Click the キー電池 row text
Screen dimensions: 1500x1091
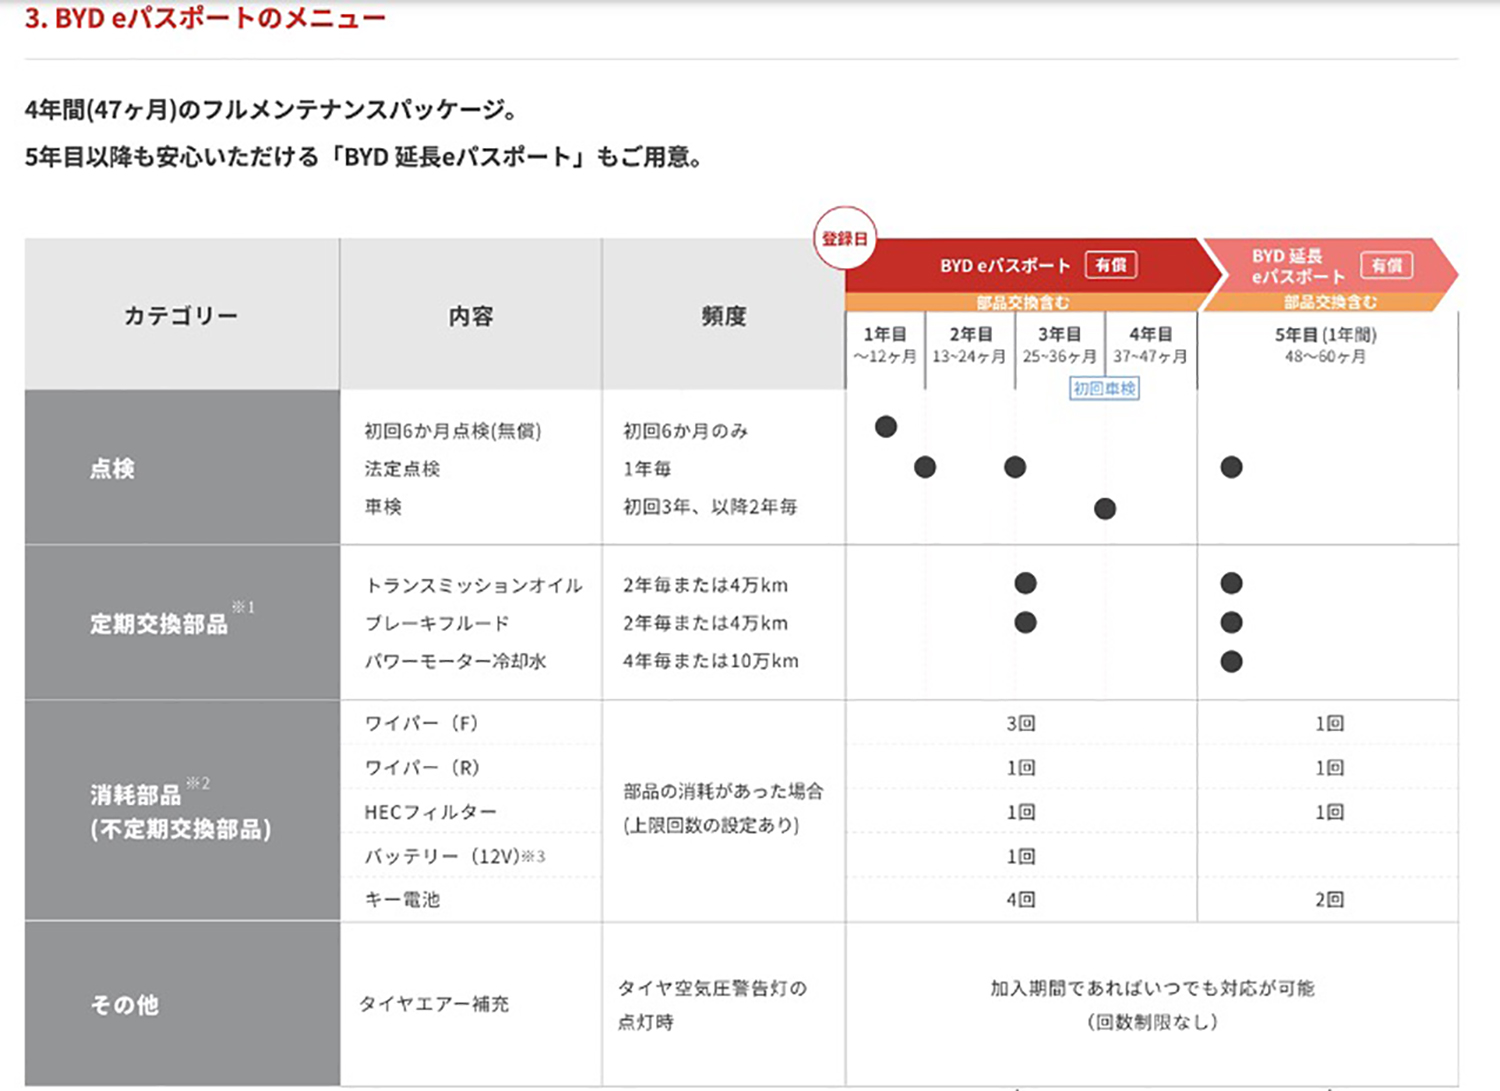click(402, 899)
